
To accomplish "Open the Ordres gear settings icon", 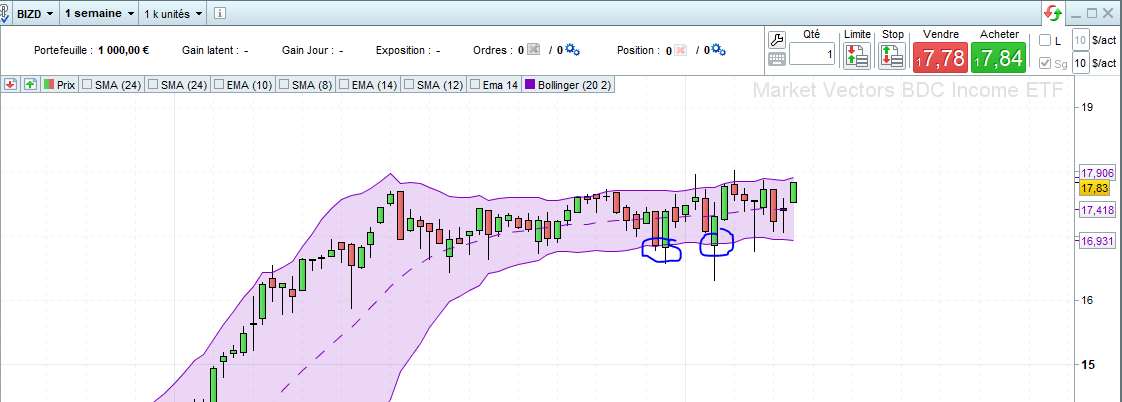I will (x=572, y=49).
